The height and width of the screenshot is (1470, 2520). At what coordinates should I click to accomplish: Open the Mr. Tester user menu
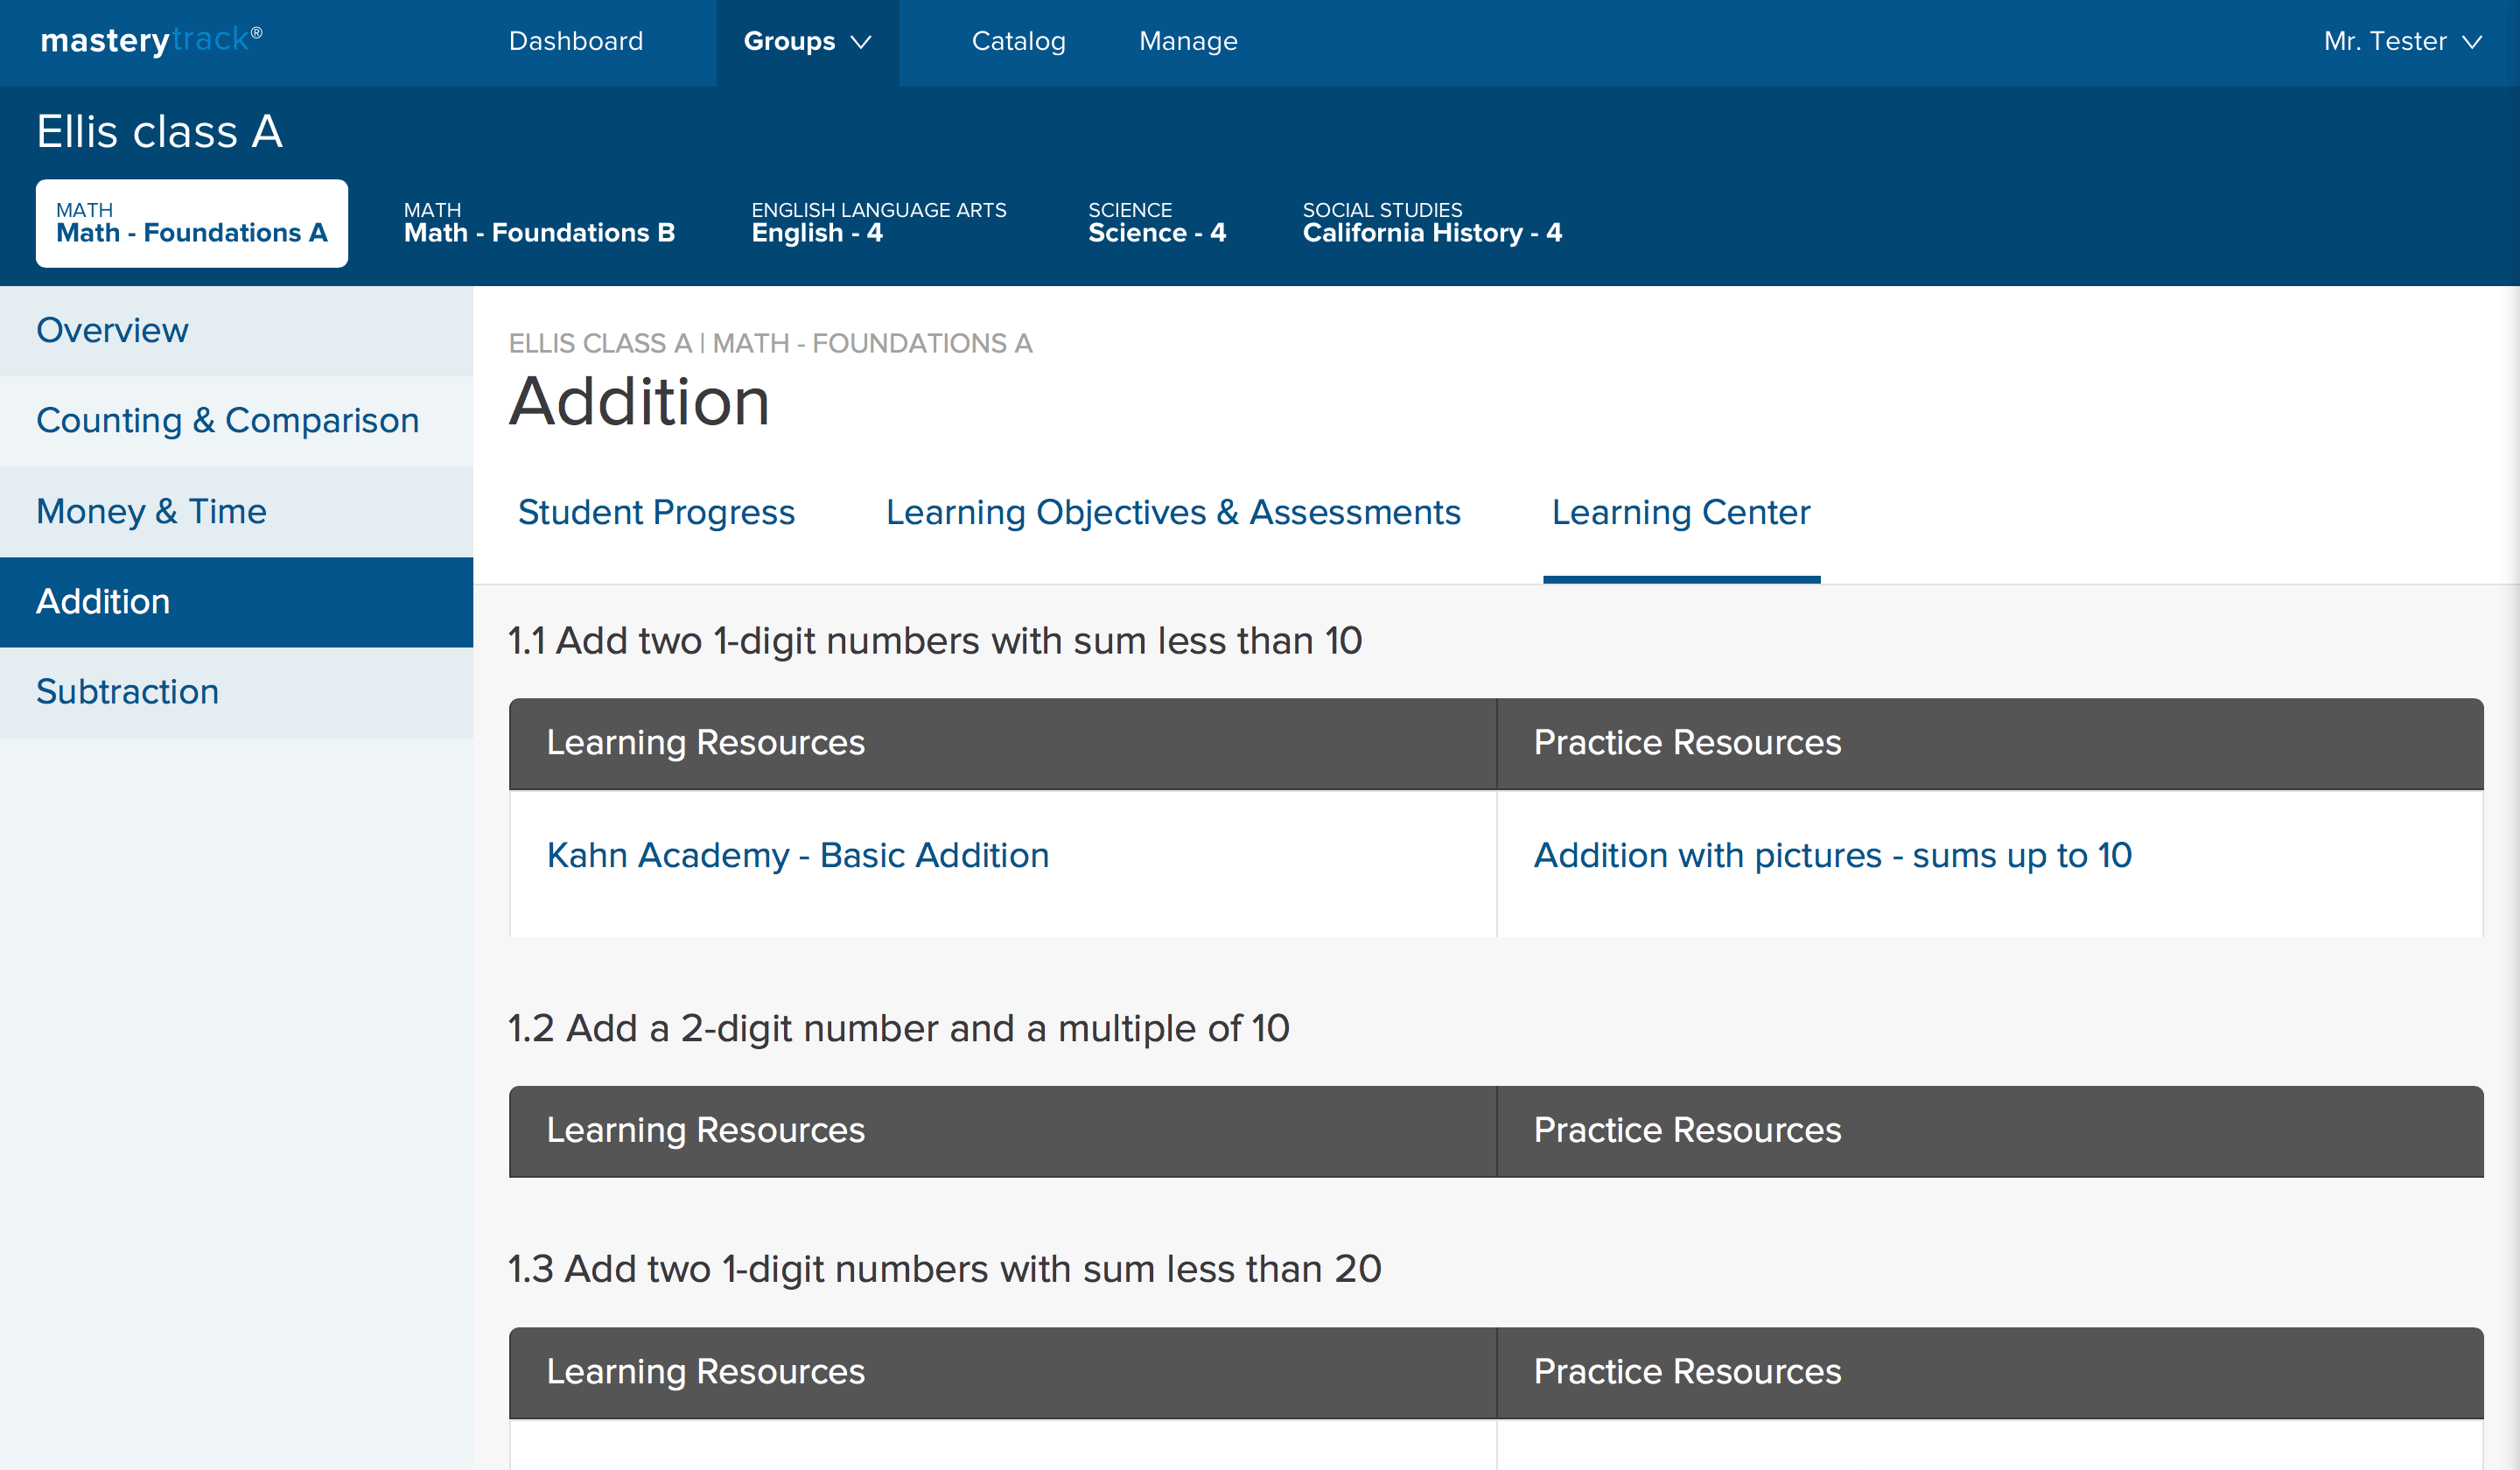coord(2401,41)
